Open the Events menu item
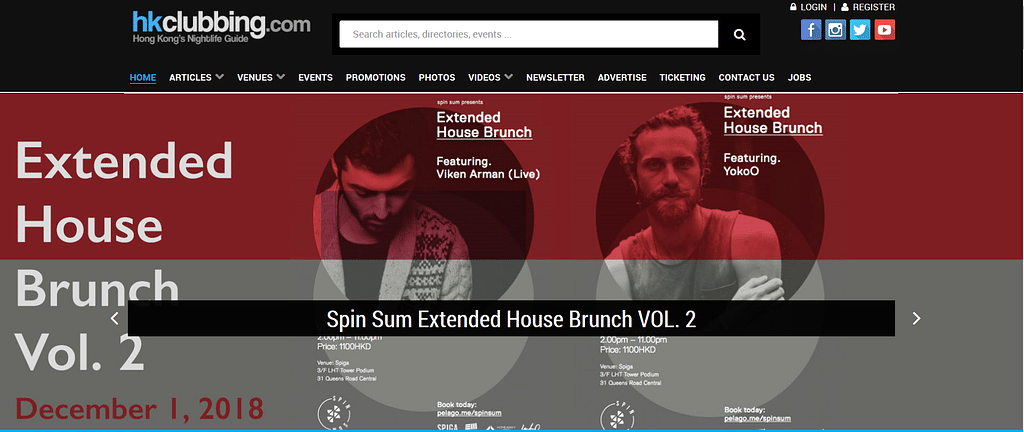 [x=315, y=77]
